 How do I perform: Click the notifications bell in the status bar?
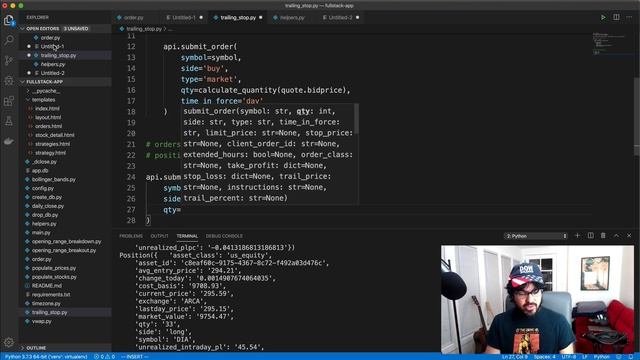tap(631, 357)
